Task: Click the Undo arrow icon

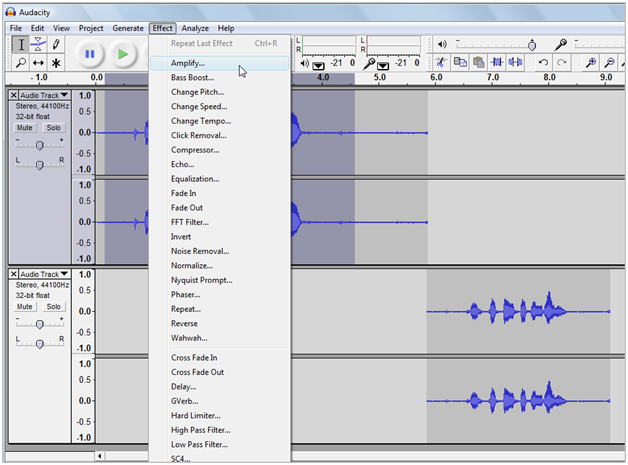Action: coord(543,62)
